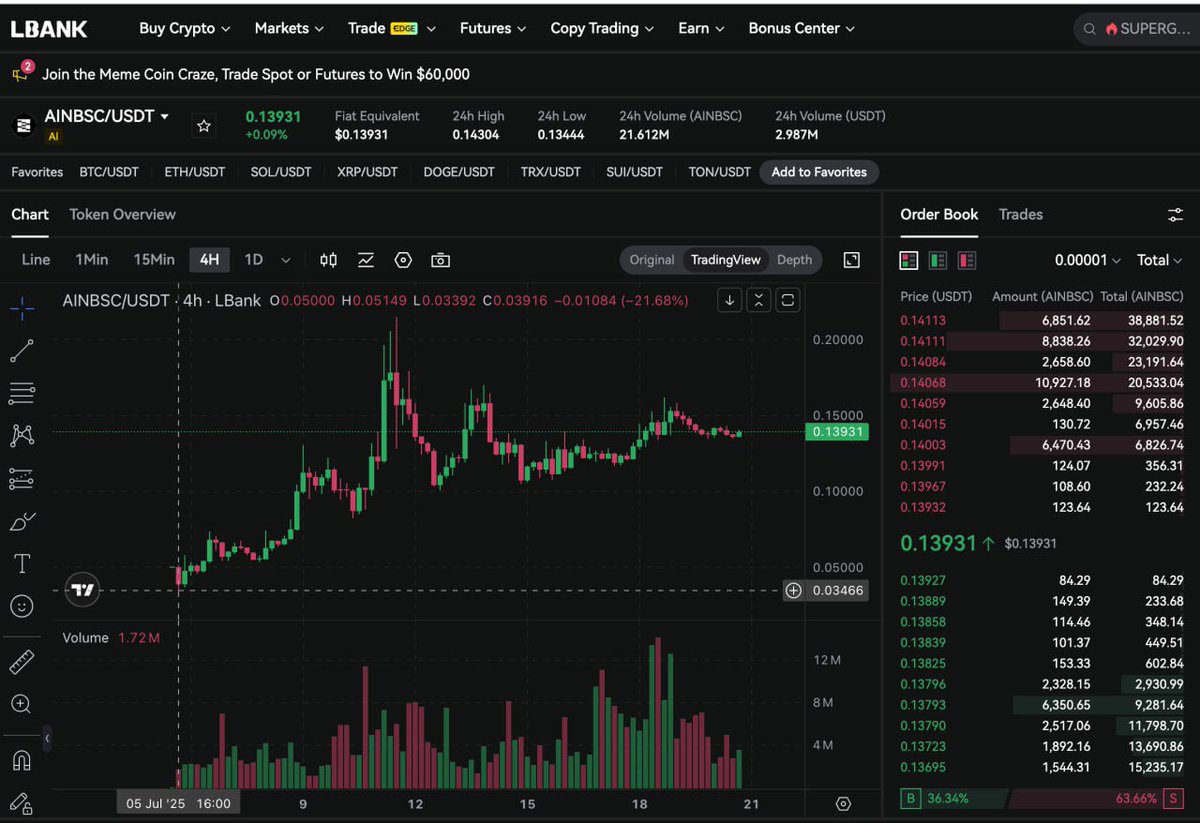Click the search magnifier icon
The height and width of the screenshot is (823, 1200).
1090,29
